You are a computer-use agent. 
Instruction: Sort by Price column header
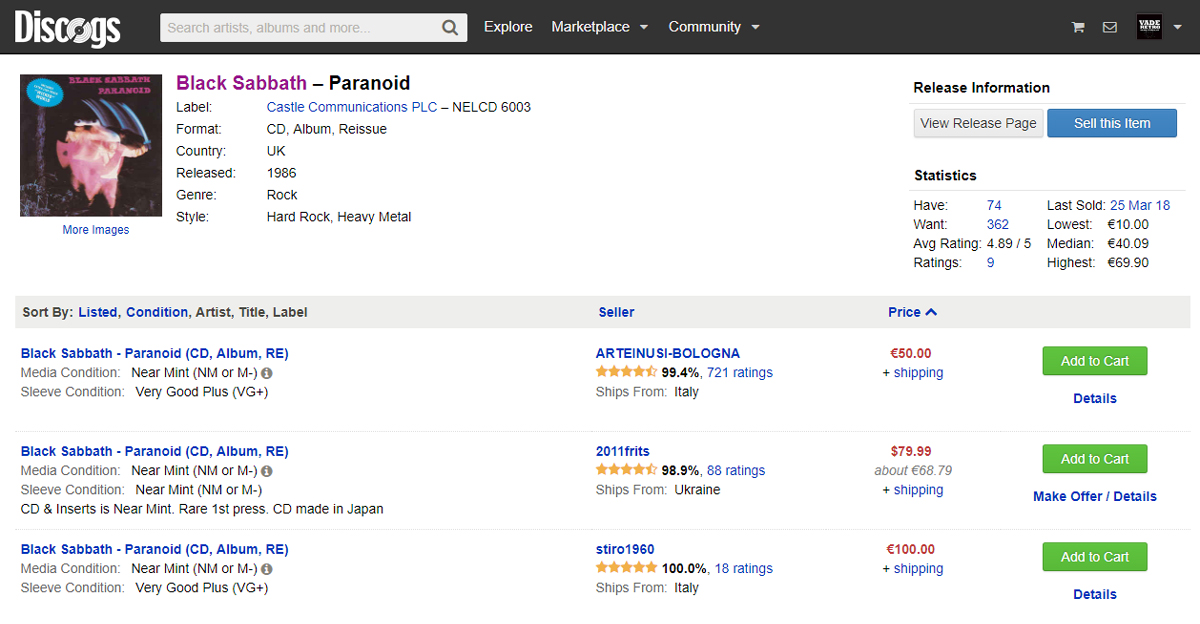point(904,312)
